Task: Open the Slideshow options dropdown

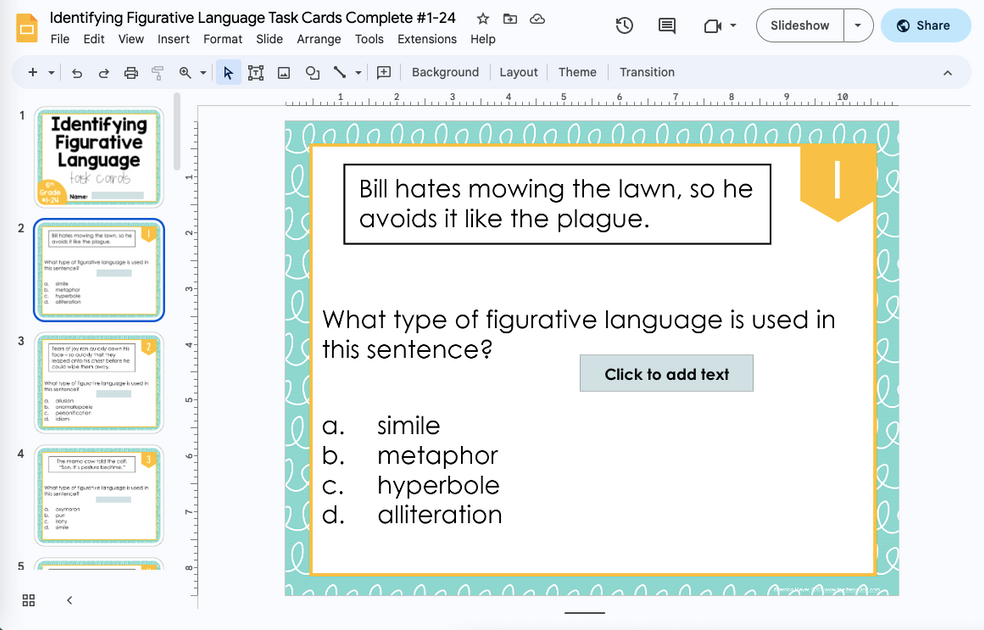Action: click(858, 26)
